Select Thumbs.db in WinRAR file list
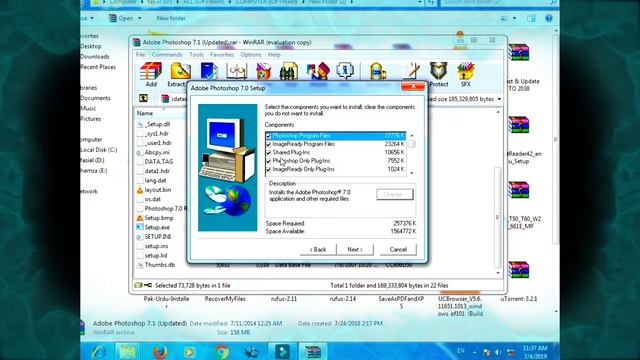640x360 pixels. (x=160, y=265)
